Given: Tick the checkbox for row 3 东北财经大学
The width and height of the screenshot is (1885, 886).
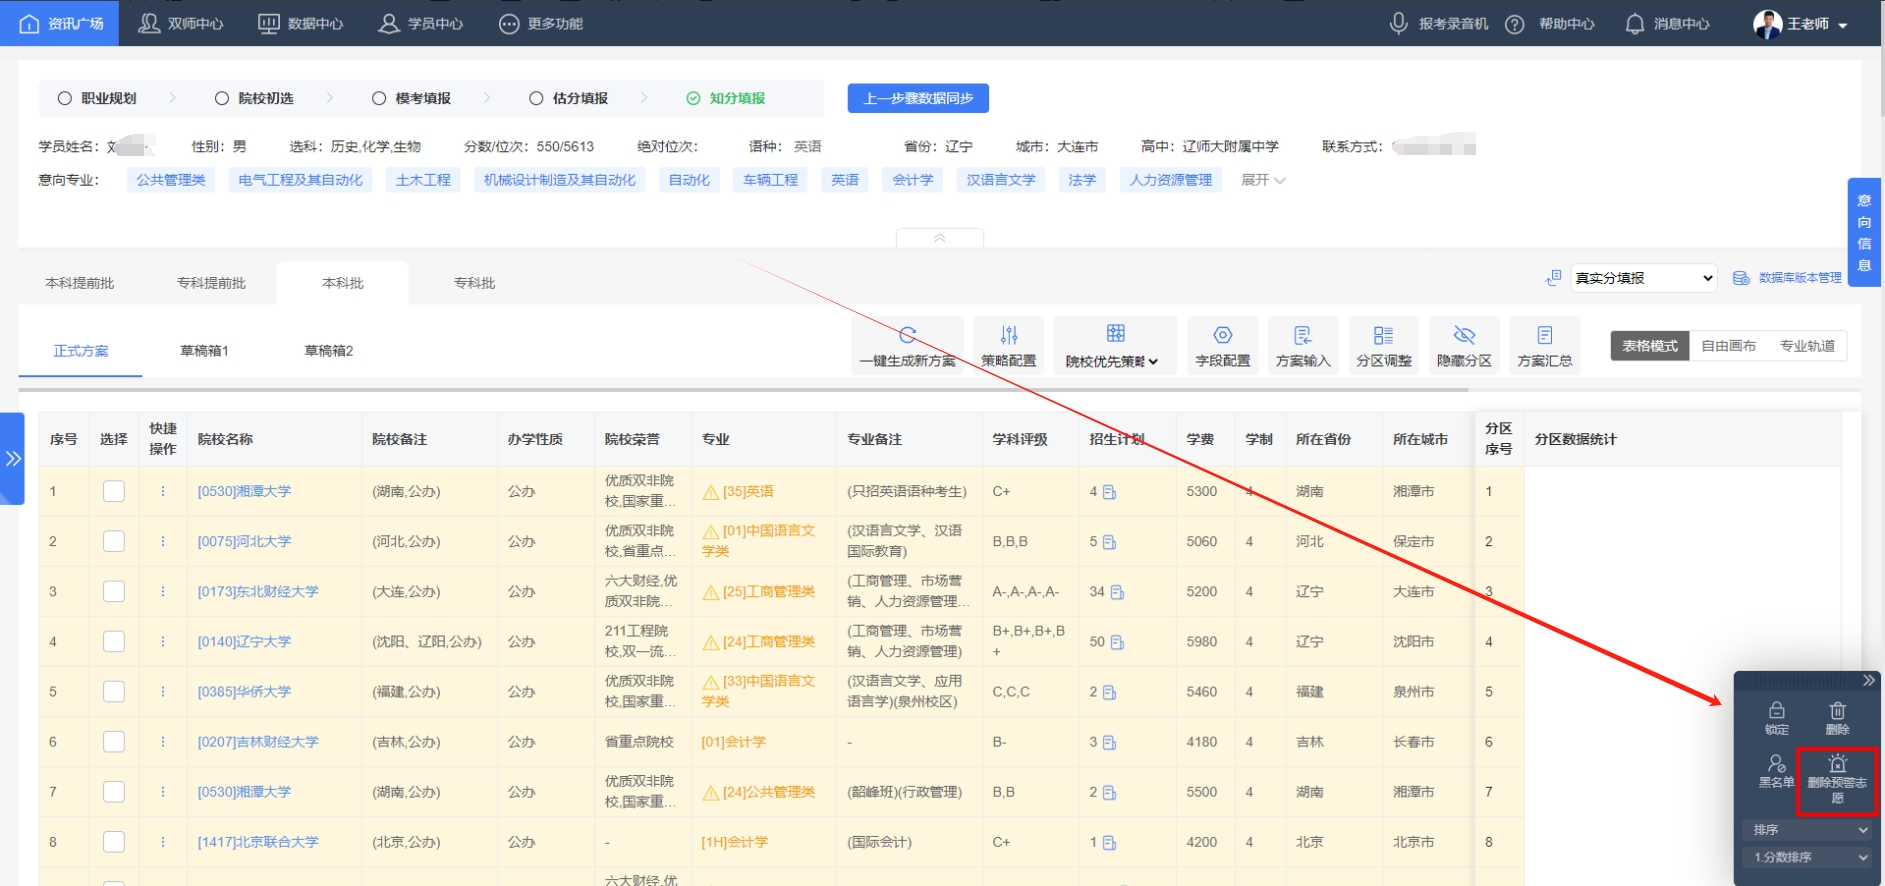Looking at the screenshot, I should (114, 591).
